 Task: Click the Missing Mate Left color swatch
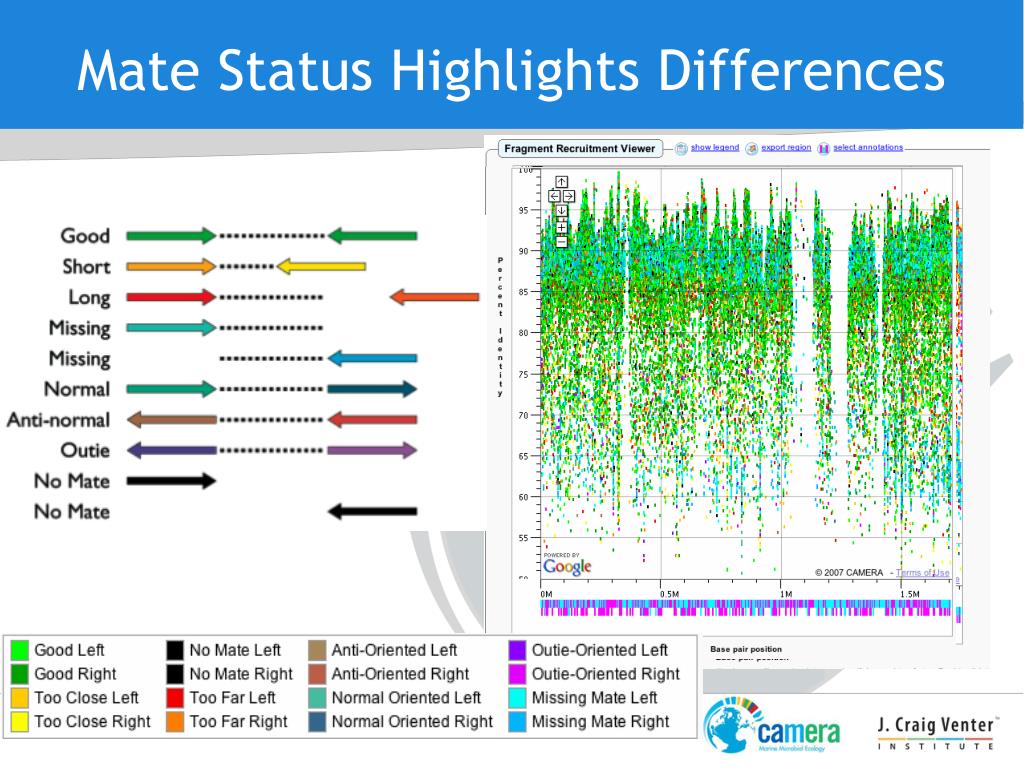[x=517, y=698]
